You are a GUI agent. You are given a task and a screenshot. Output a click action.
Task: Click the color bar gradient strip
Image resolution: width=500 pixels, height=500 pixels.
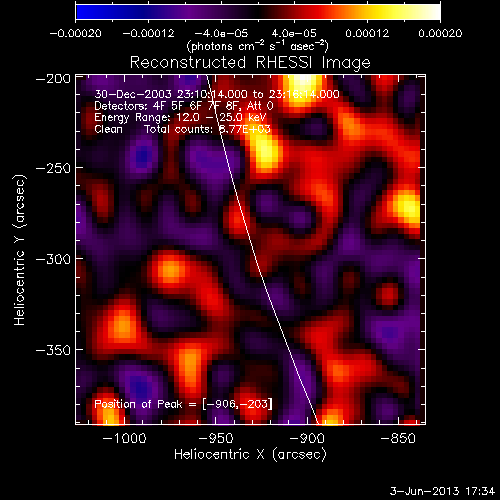258,12
